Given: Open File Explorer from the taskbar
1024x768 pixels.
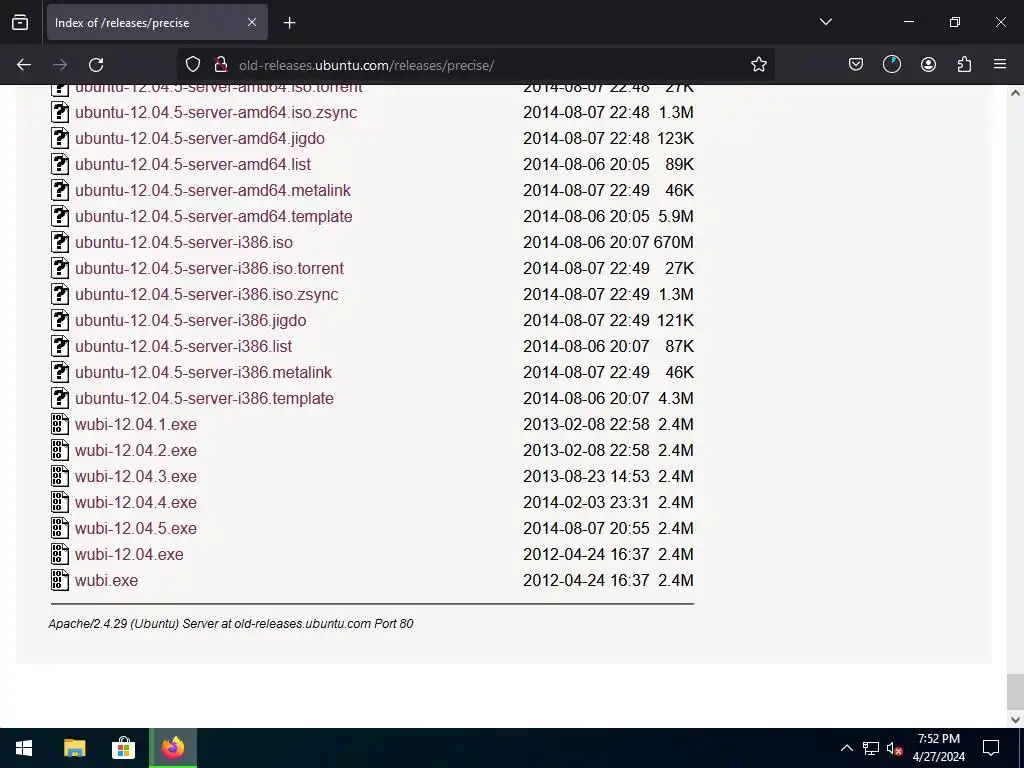Looking at the screenshot, I should pyautogui.click(x=74, y=748).
